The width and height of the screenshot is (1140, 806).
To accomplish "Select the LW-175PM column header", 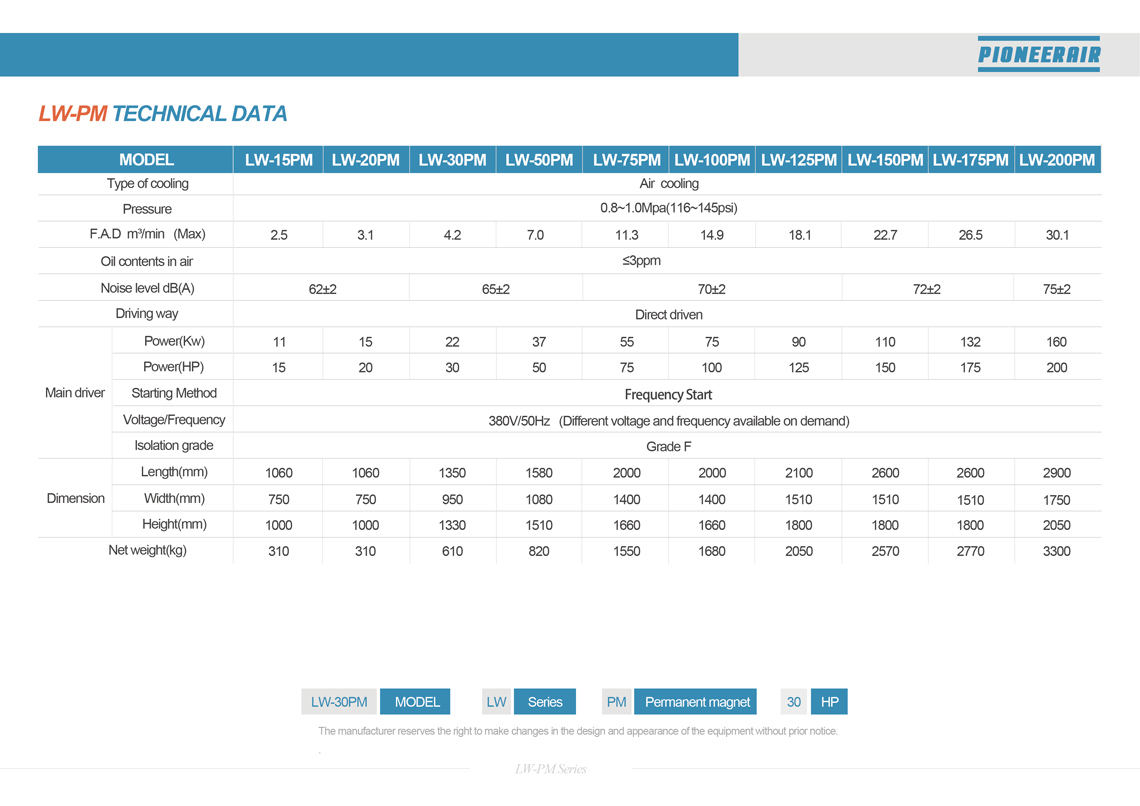I will point(971,160).
